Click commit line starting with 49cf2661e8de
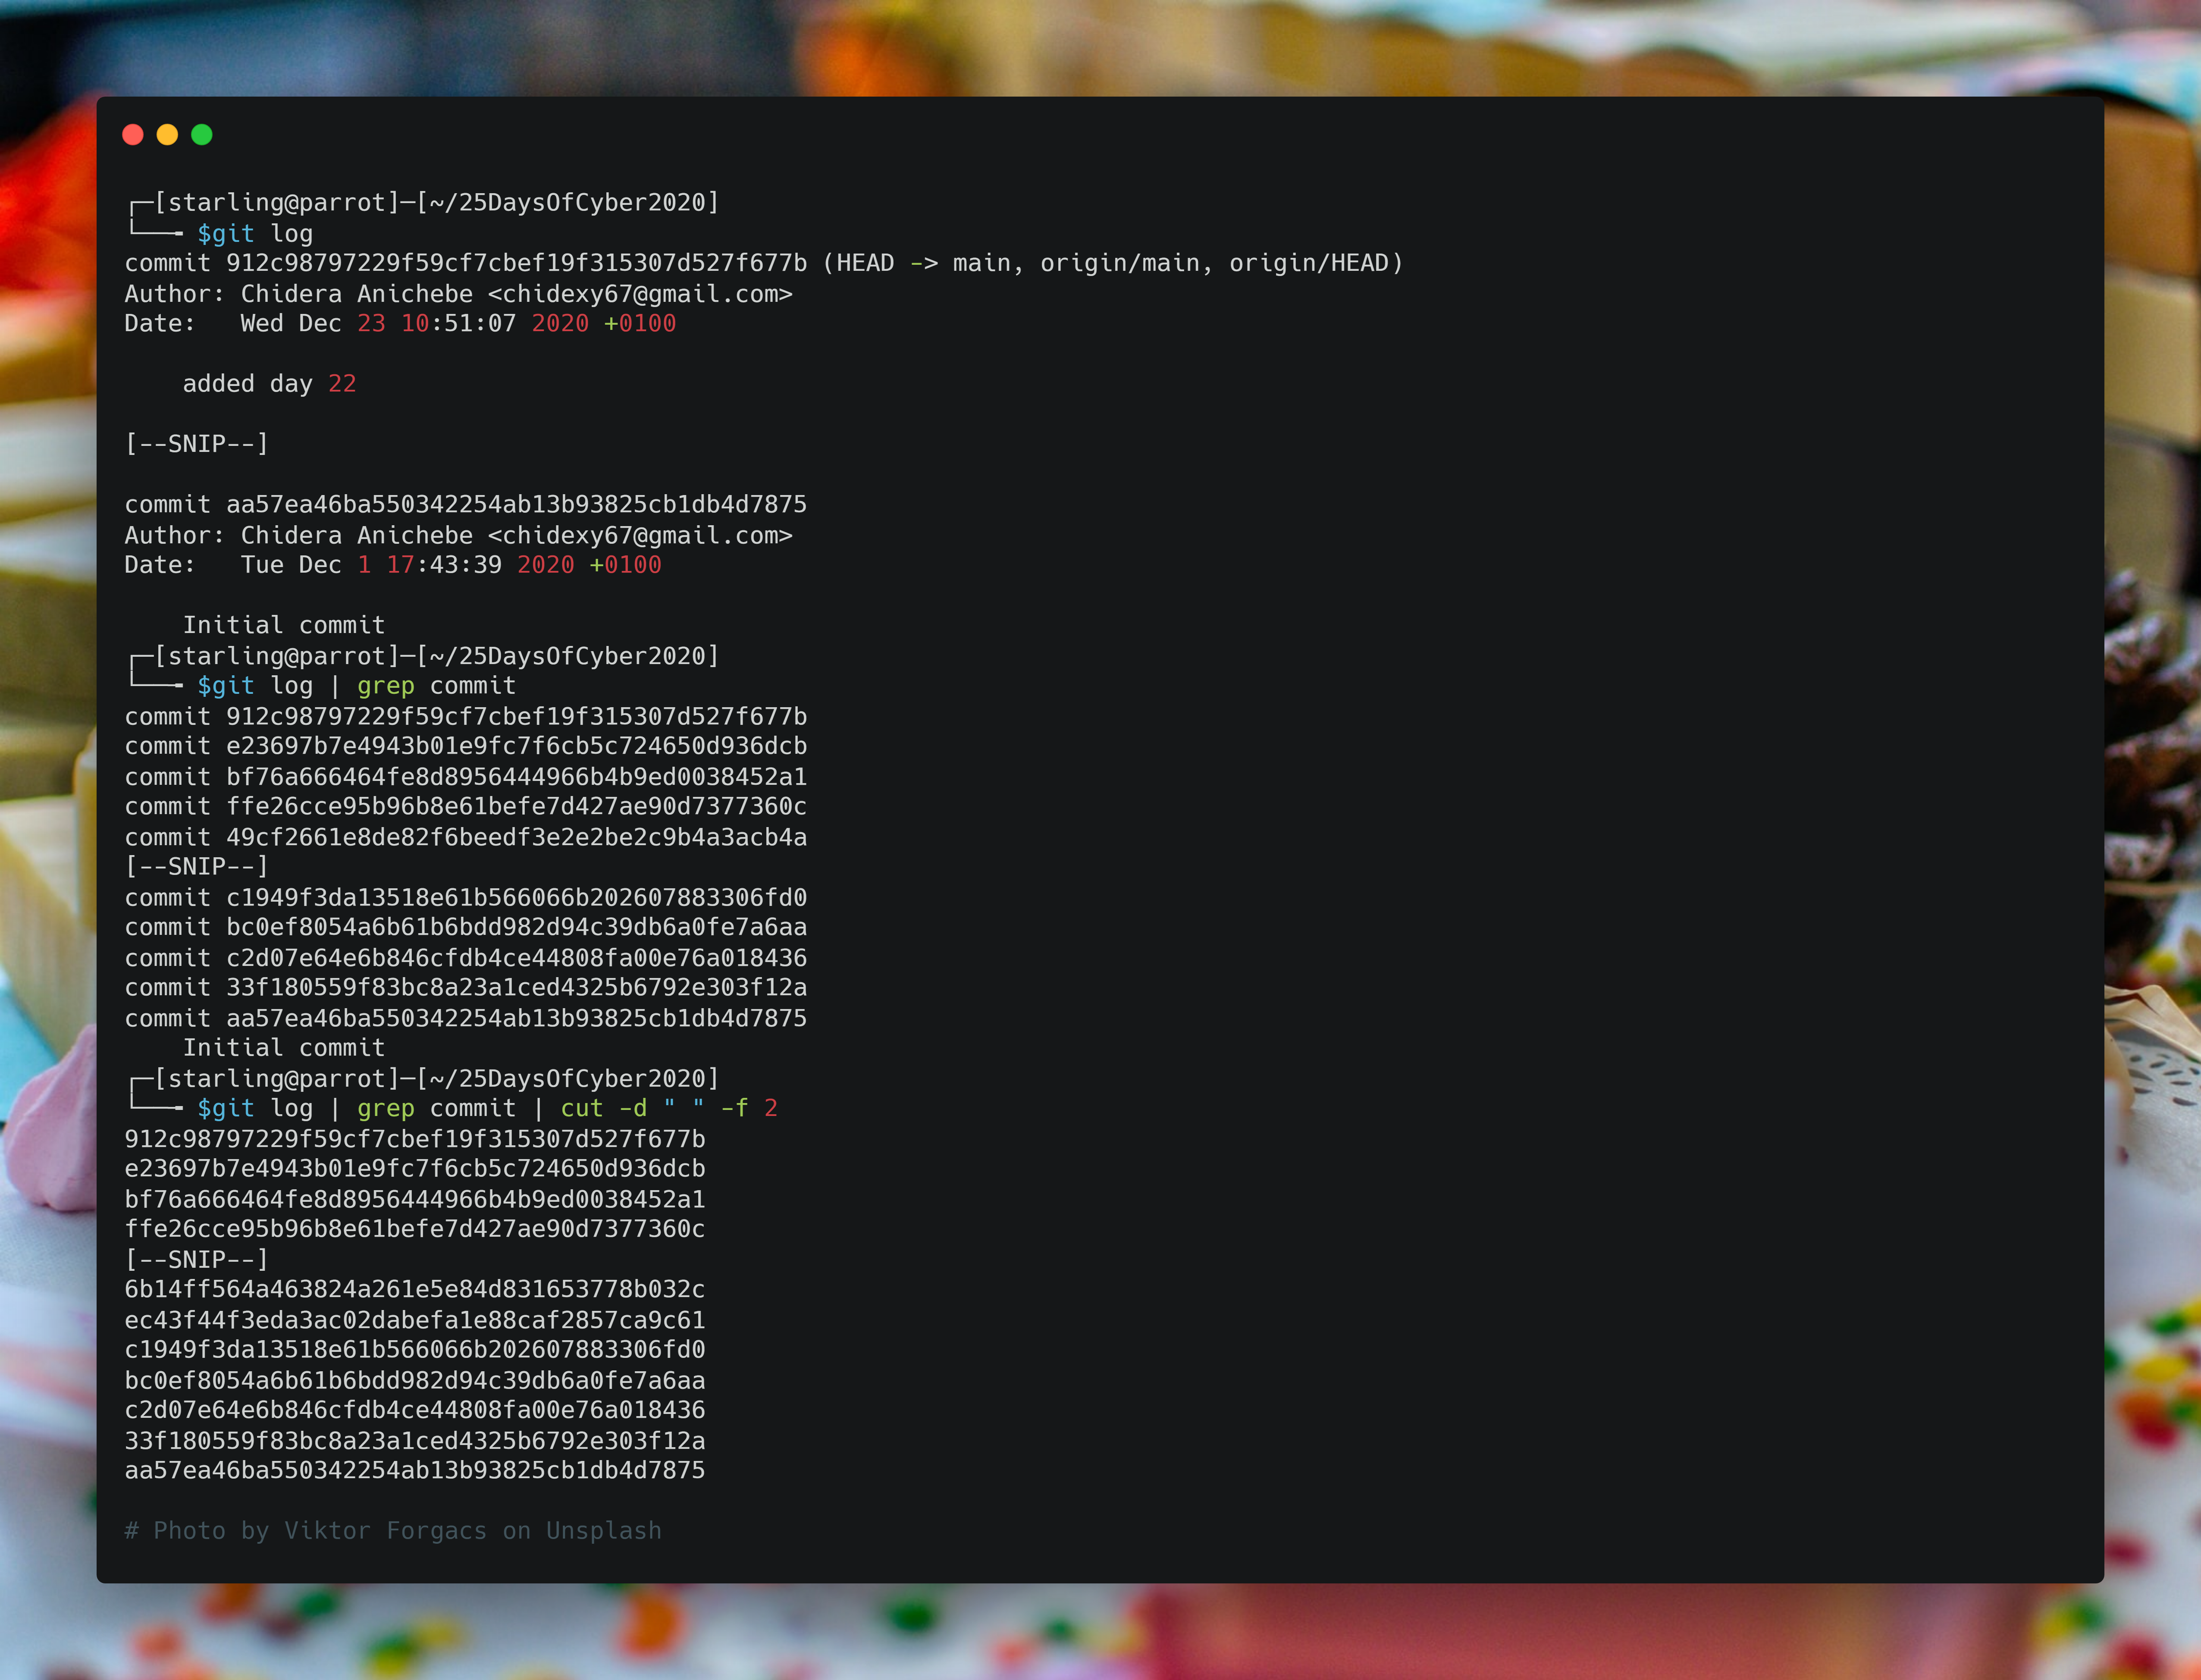Screen dimensions: 2201x1680 click(465, 837)
